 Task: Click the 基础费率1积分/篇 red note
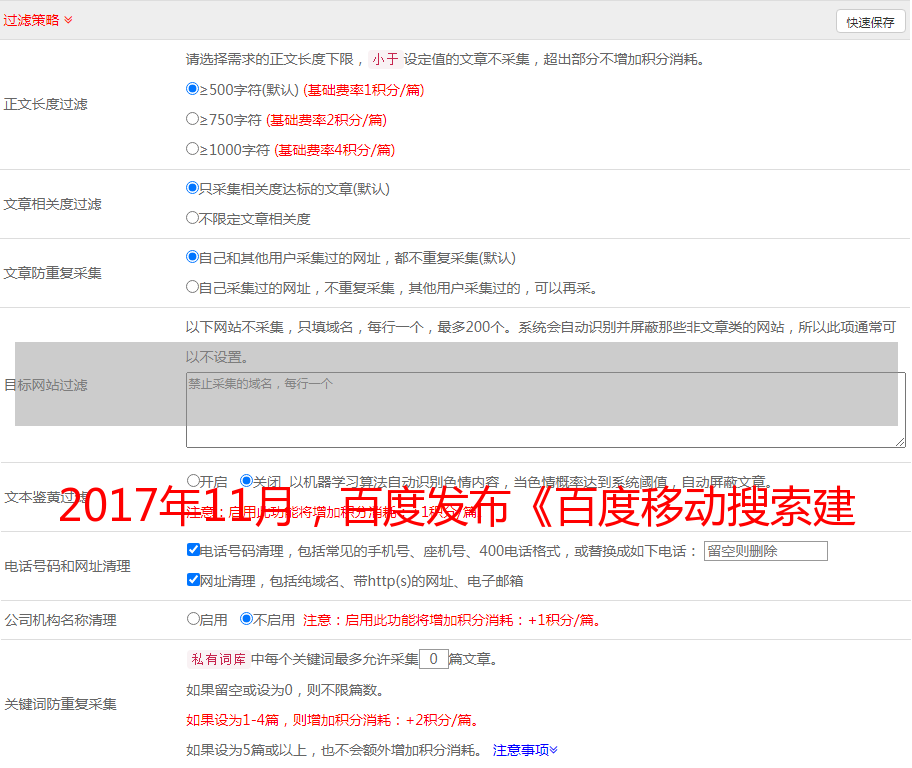pos(364,90)
